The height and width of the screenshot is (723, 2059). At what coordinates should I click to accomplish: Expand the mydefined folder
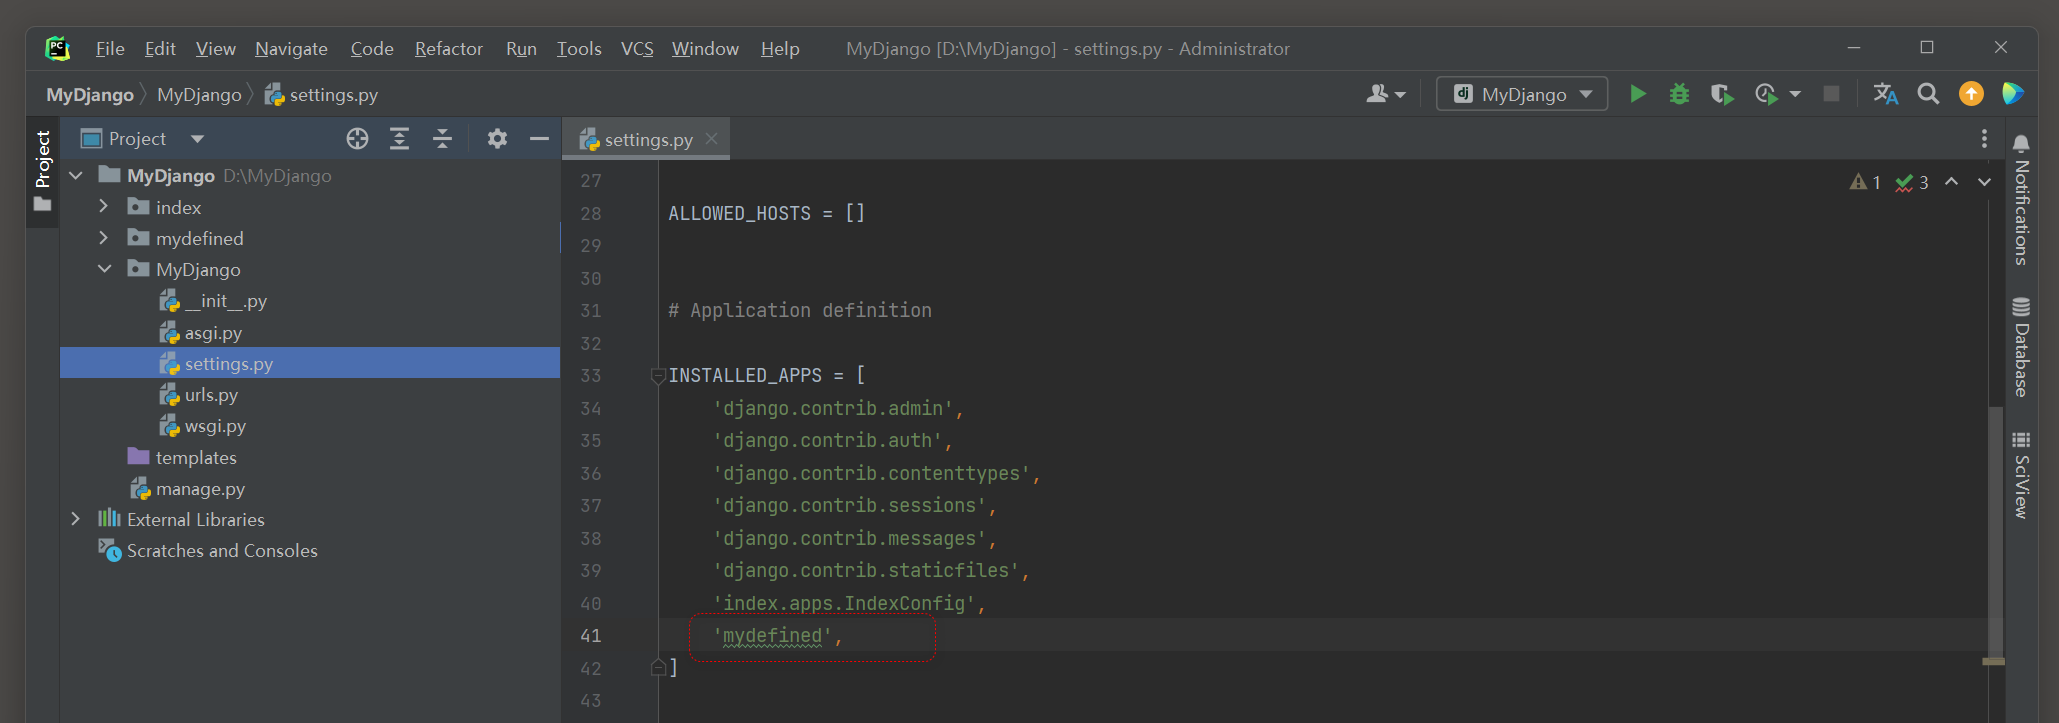[x=104, y=238]
